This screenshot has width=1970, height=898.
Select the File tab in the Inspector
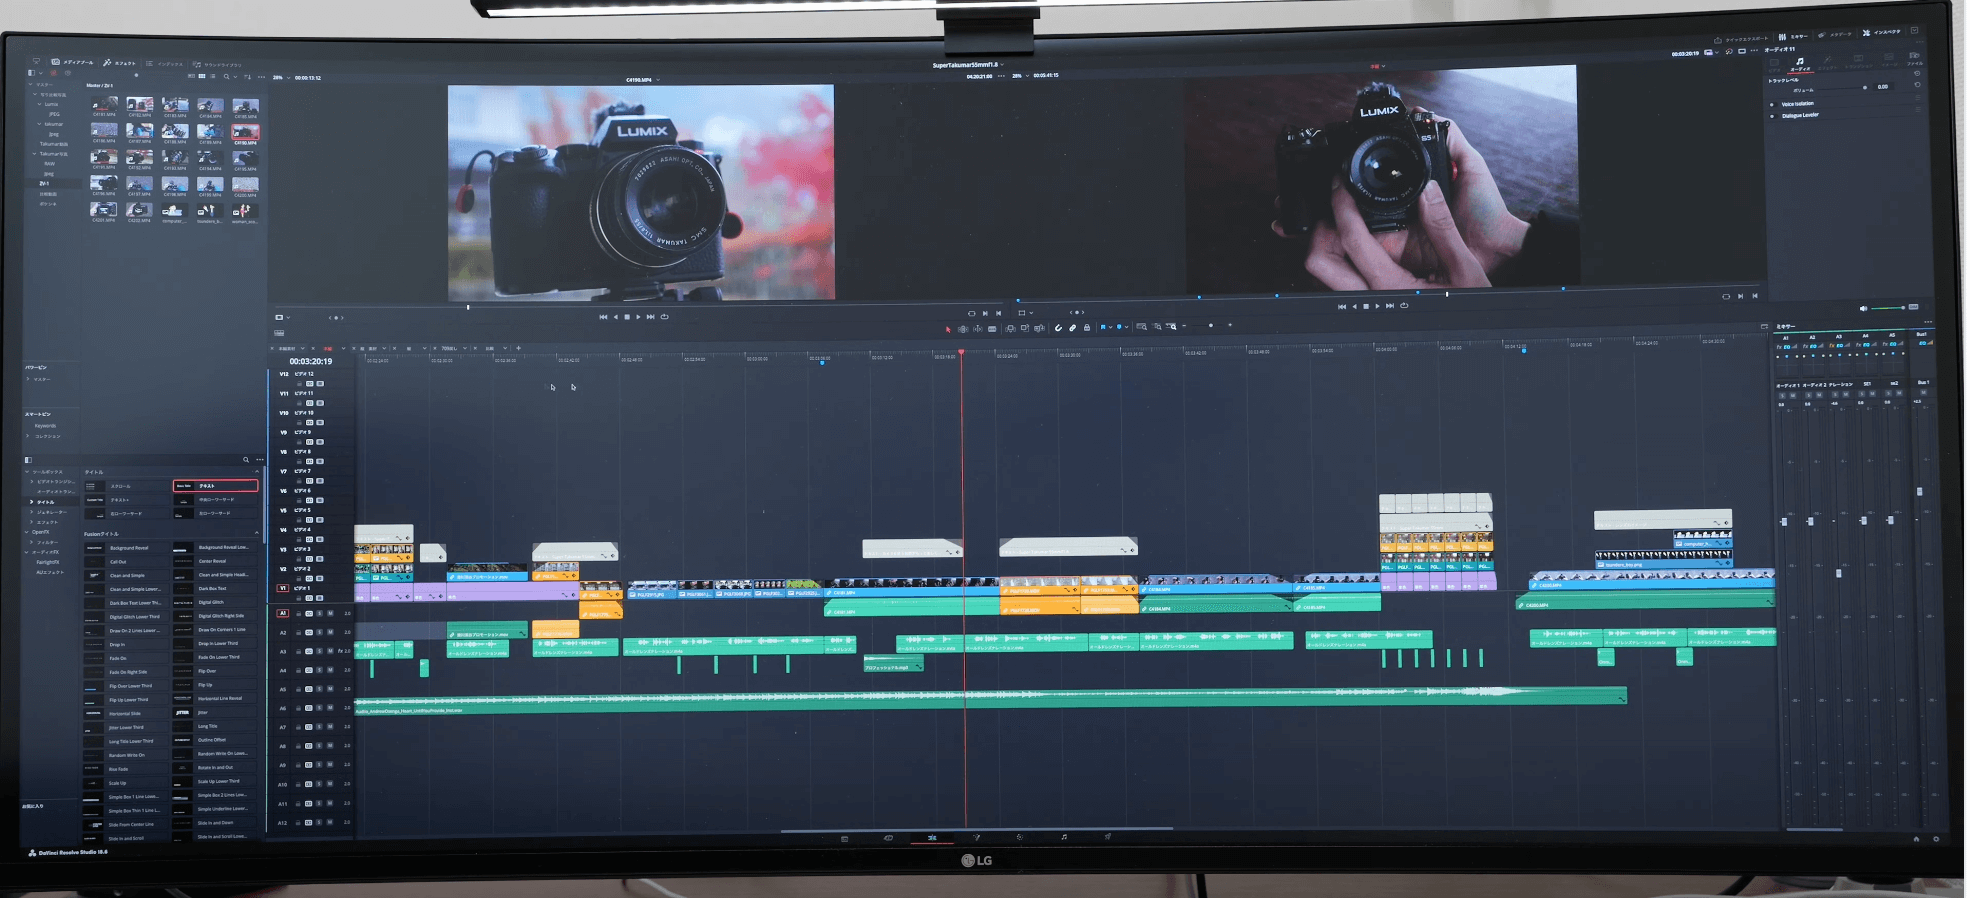point(1915,60)
